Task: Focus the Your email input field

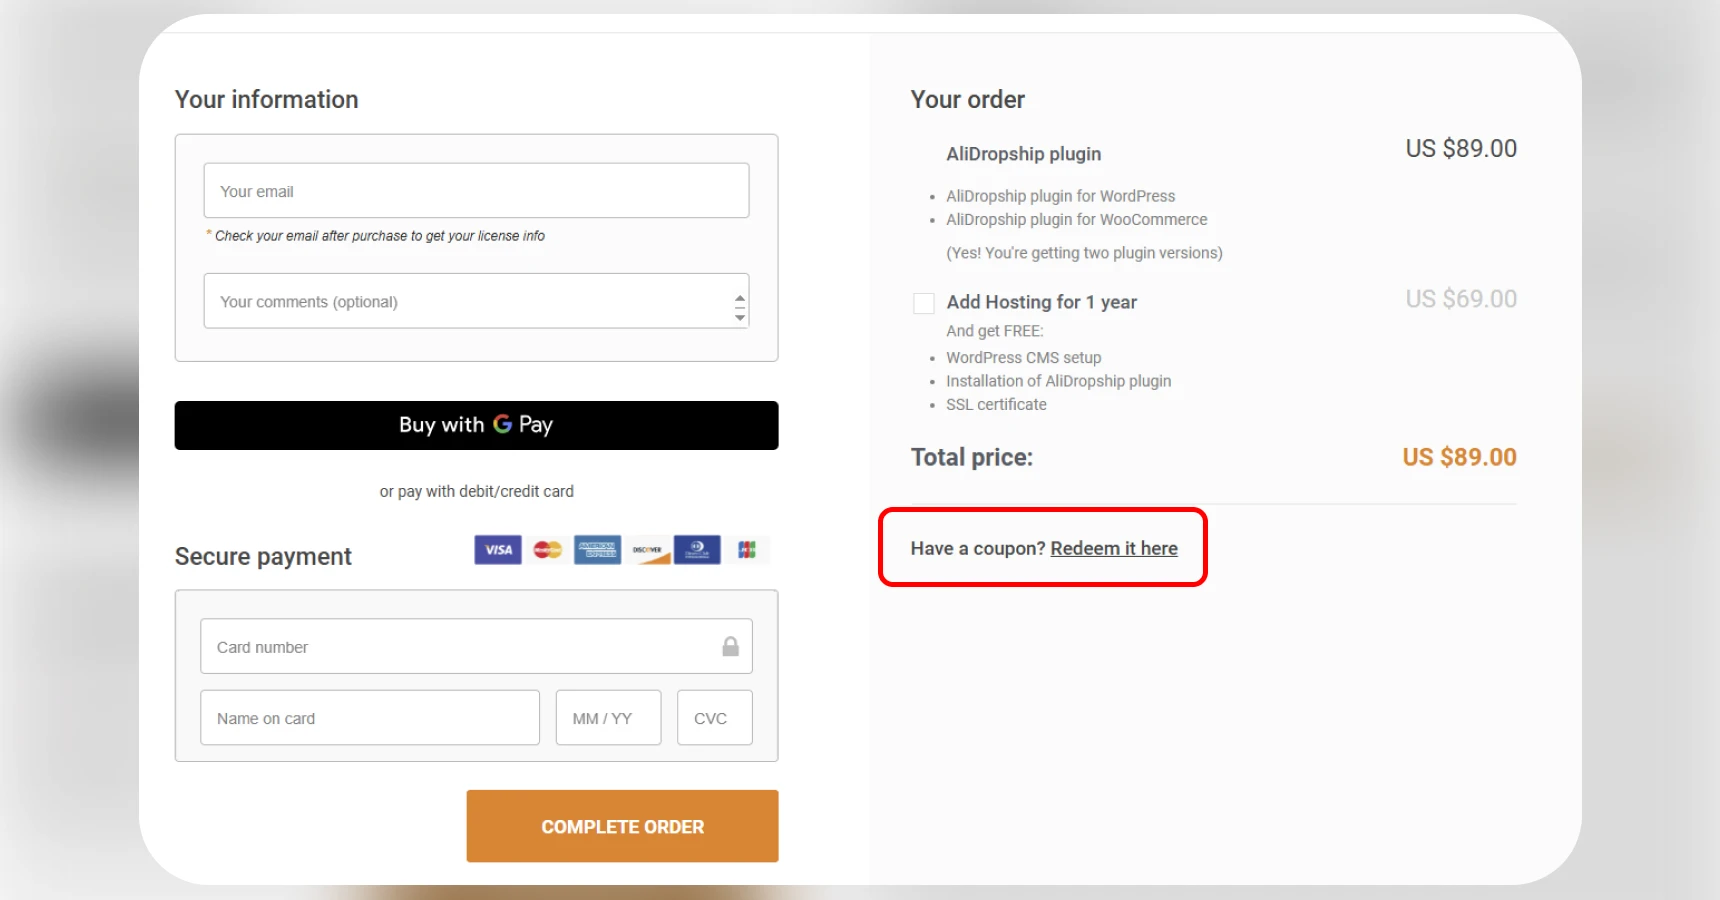Action: (x=476, y=190)
